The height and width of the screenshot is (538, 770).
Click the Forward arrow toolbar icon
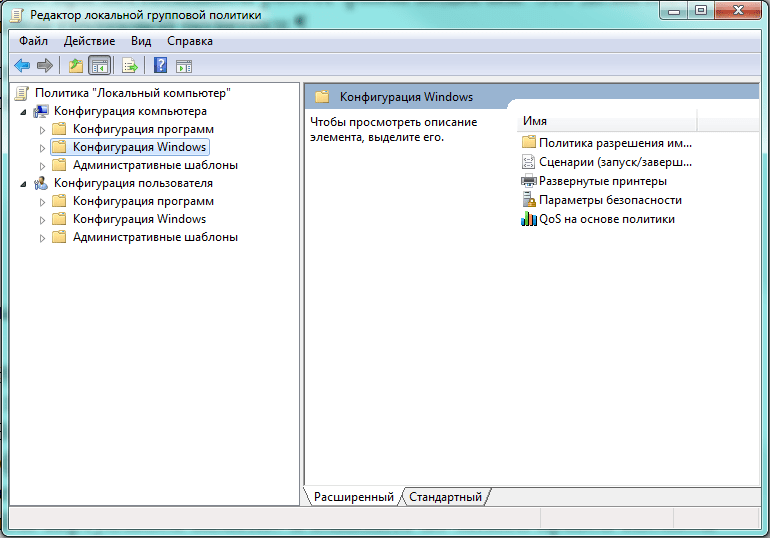tap(45, 65)
